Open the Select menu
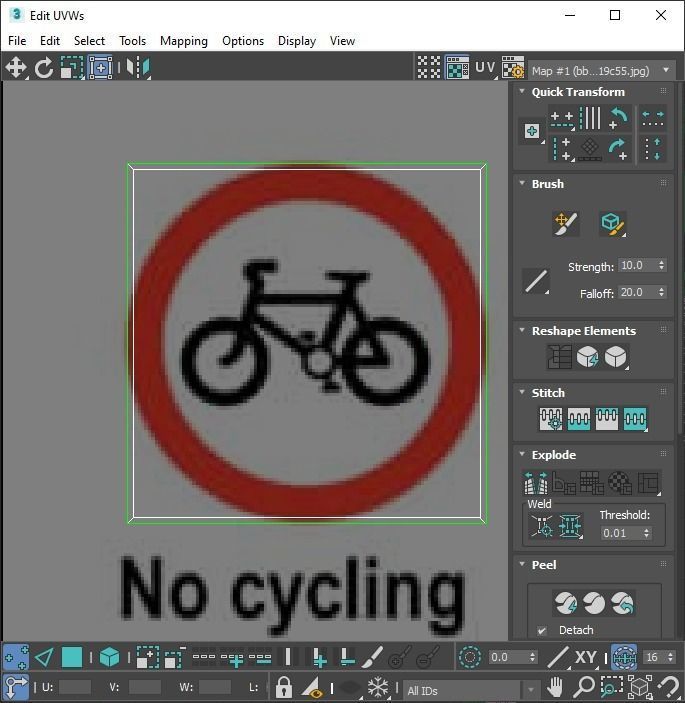Viewport: 685px width, 703px height. pyautogui.click(x=89, y=41)
